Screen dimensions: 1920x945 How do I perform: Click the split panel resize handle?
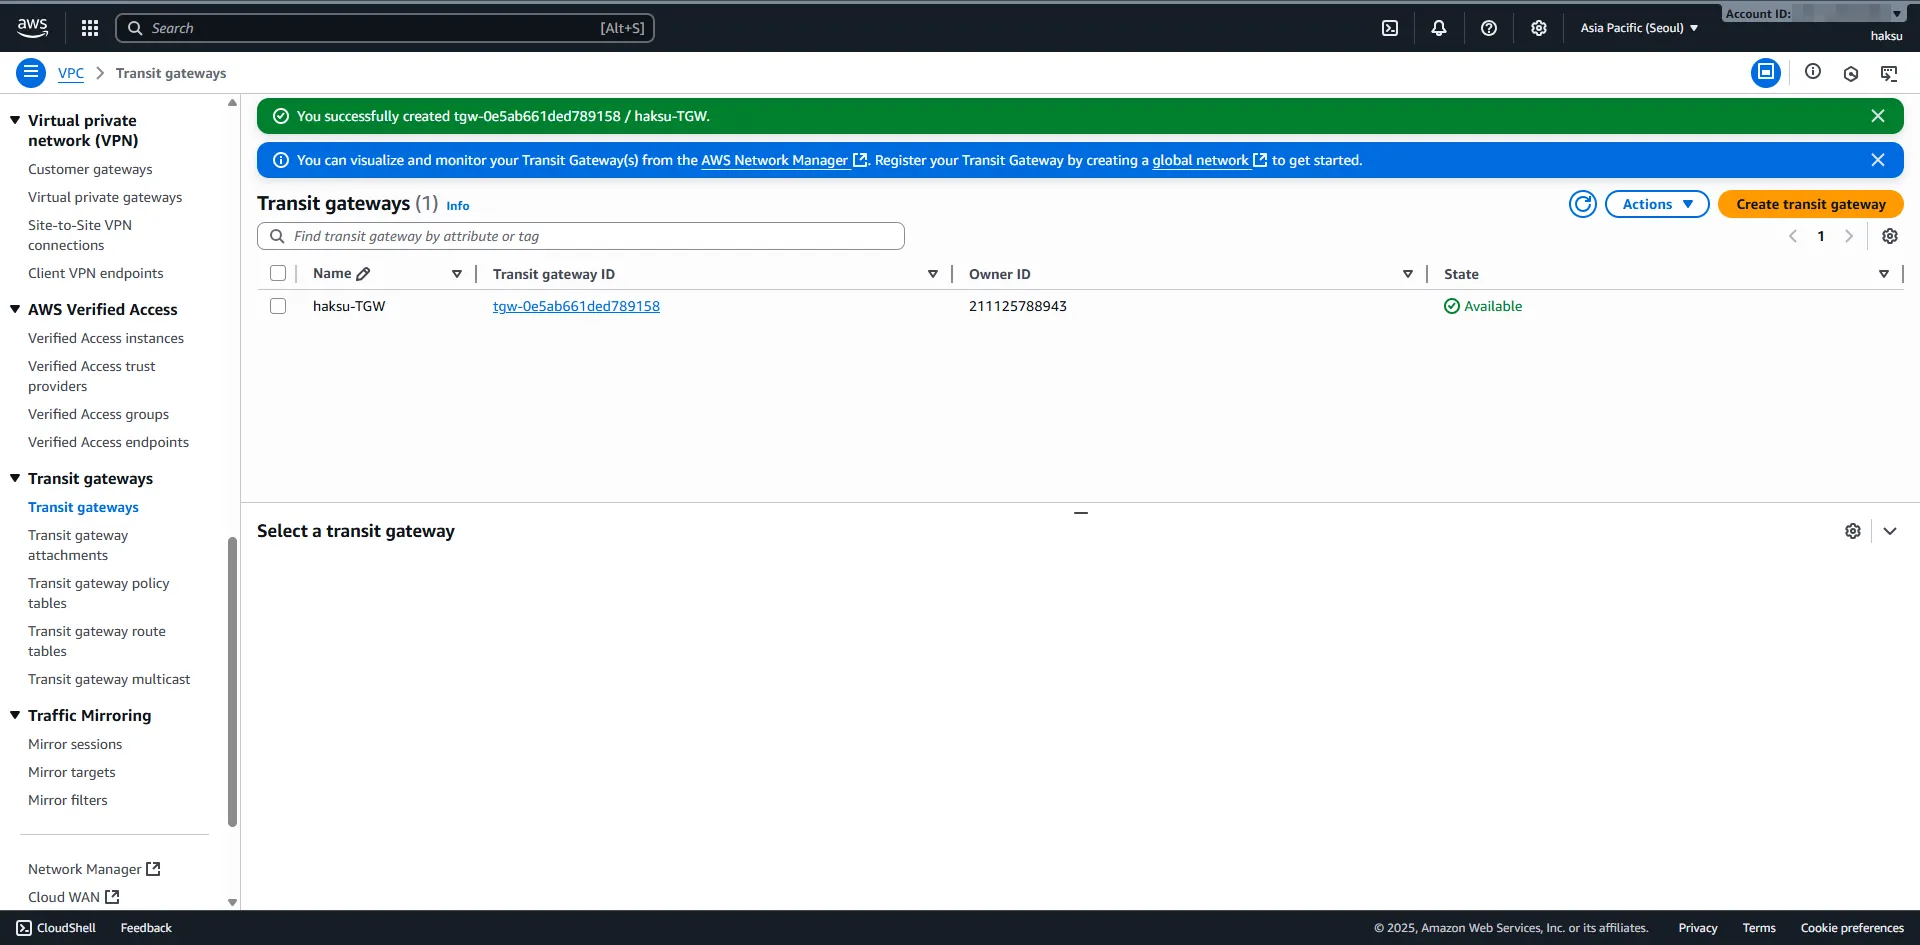coord(1081,512)
